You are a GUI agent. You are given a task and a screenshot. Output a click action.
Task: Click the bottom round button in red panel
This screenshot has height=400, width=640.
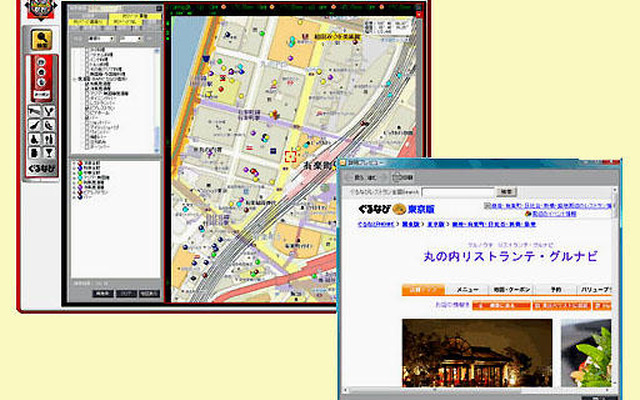41,82
